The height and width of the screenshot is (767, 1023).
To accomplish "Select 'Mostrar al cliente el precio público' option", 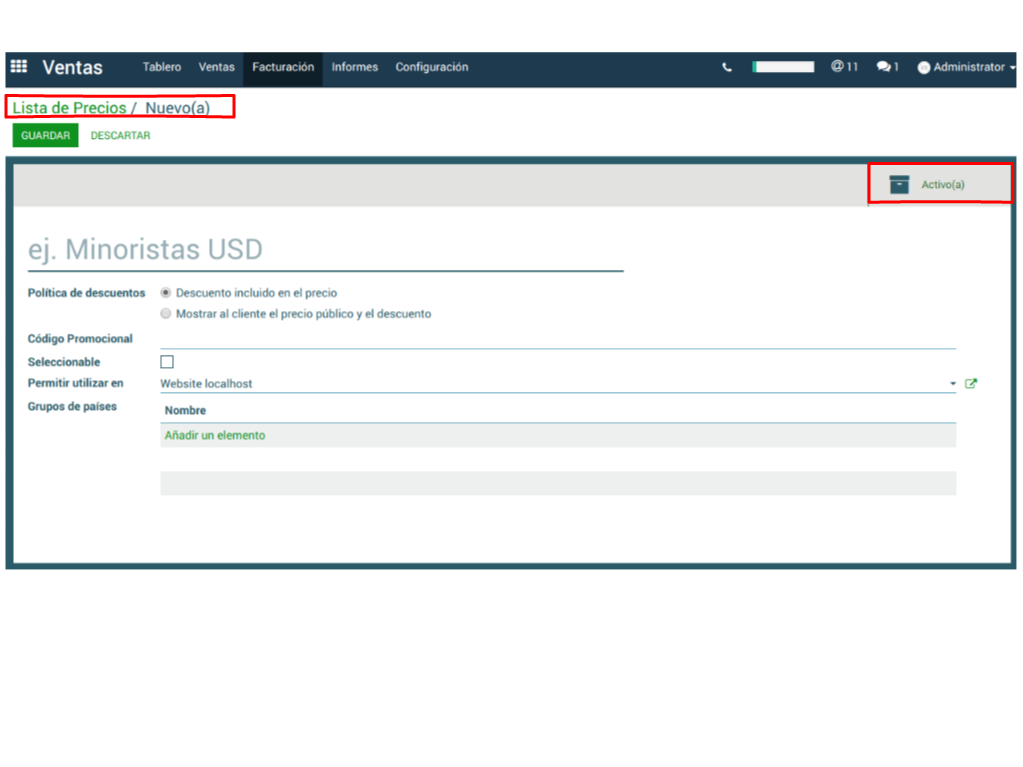I will 166,313.
